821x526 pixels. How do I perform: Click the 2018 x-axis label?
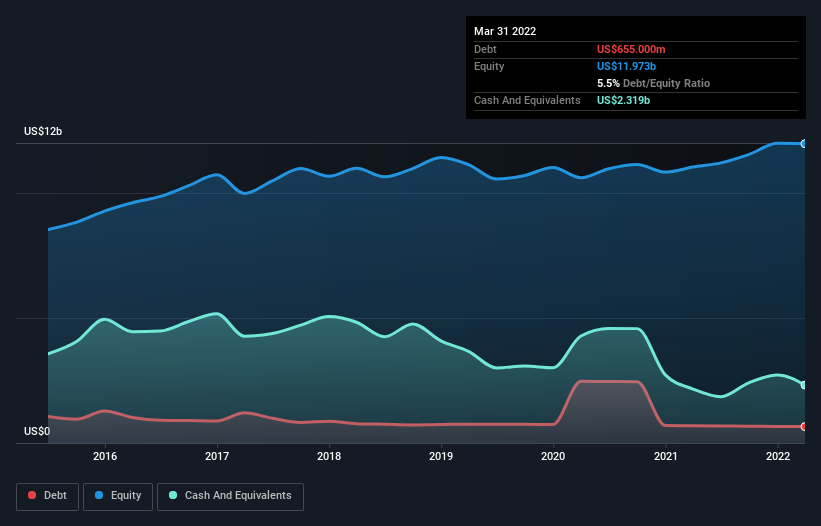[329, 456]
